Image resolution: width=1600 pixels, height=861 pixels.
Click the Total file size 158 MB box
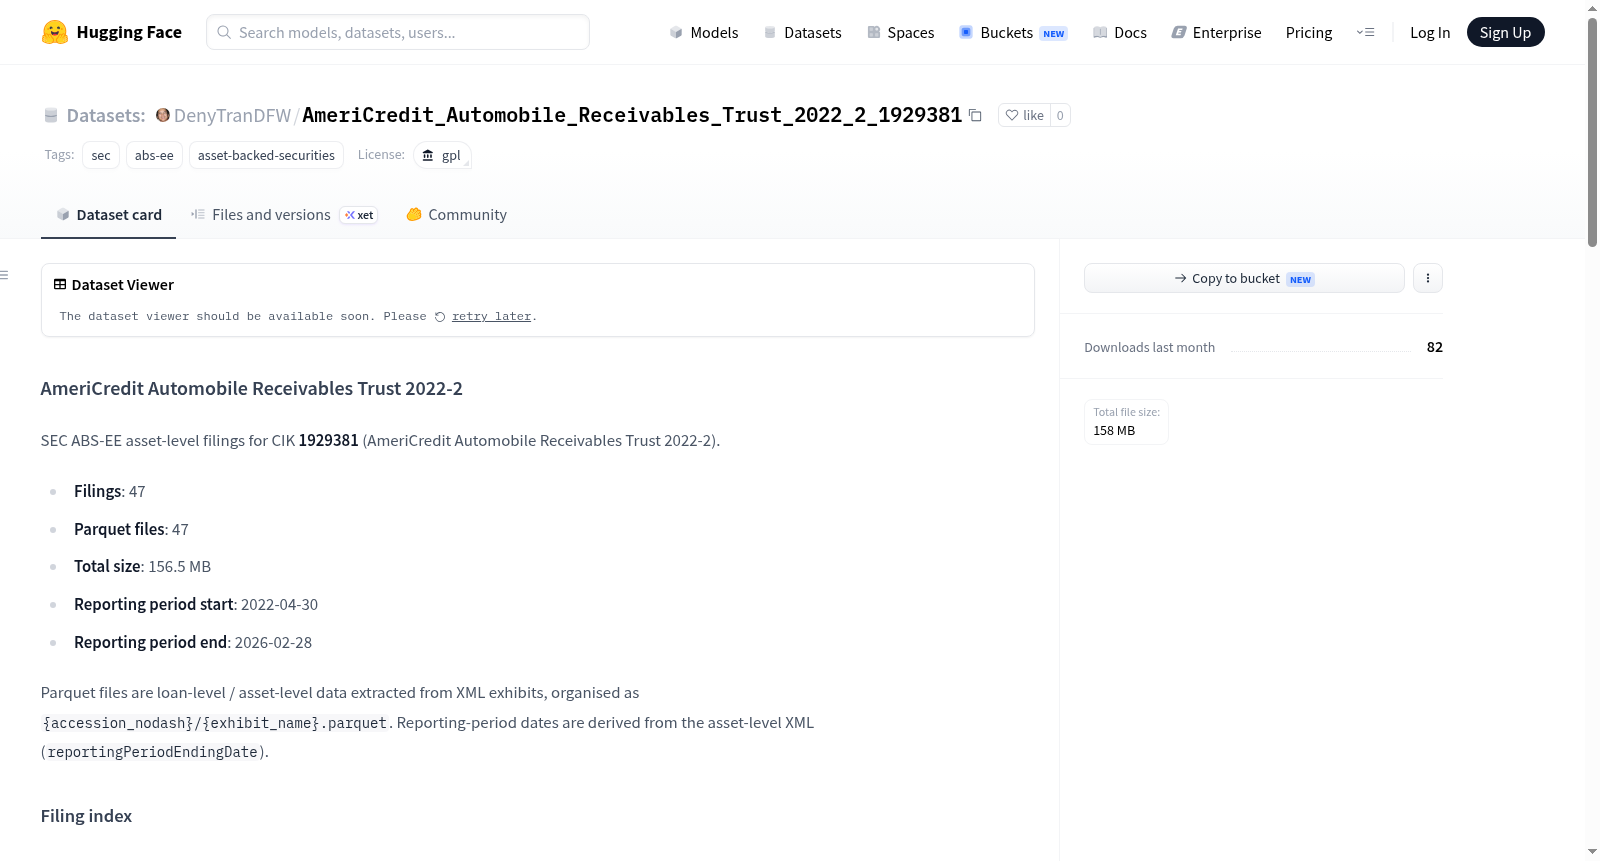[1126, 422]
